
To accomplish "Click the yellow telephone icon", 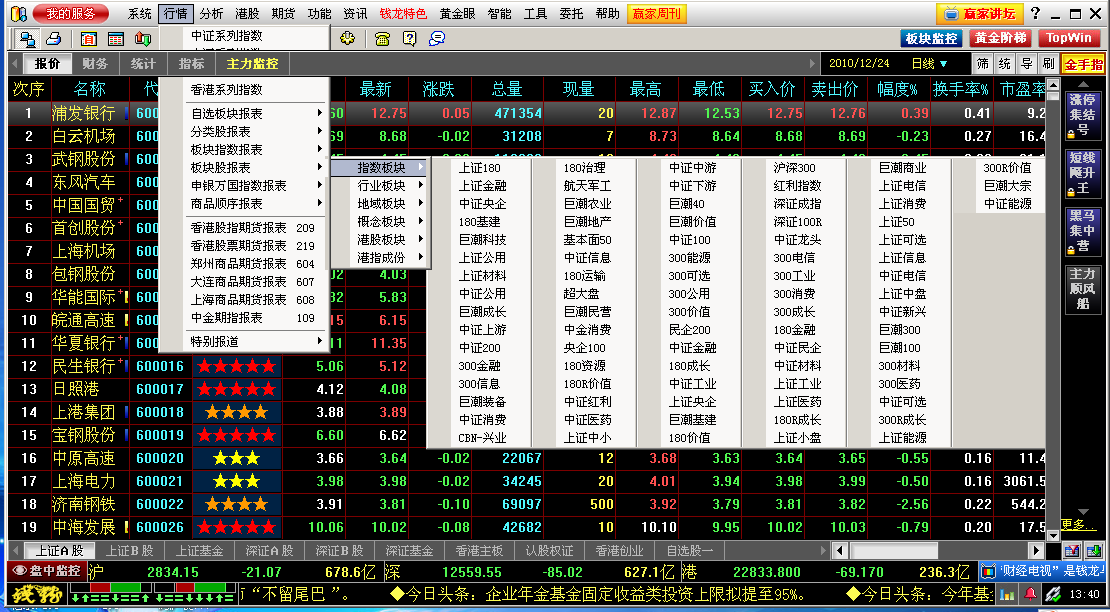I will tap(382, 38).
